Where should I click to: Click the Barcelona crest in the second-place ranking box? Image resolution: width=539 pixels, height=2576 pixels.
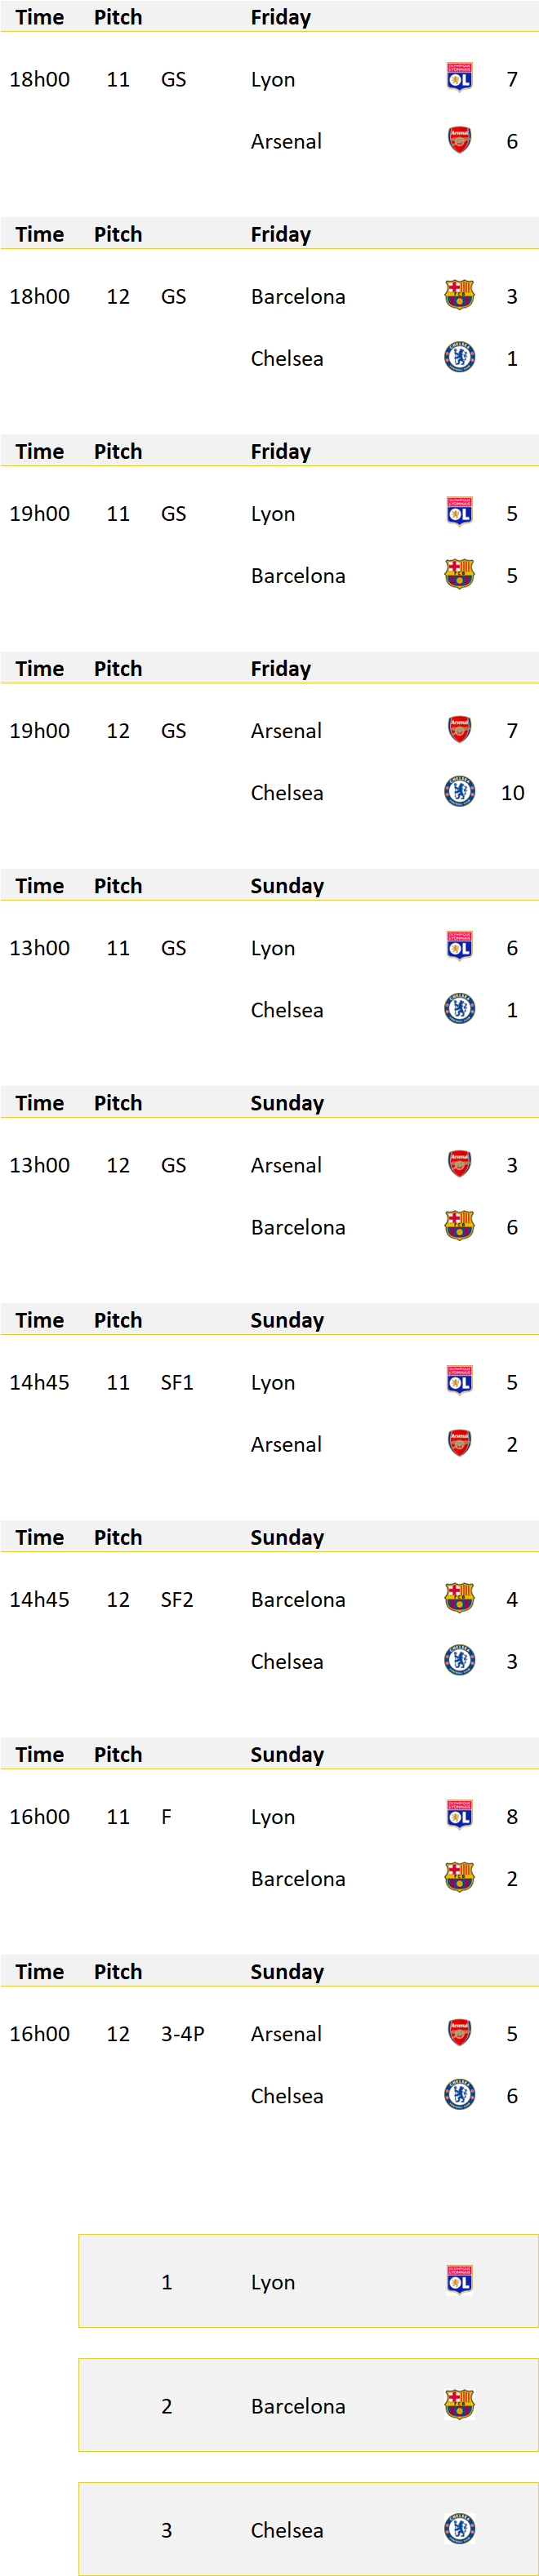(459, 2404)
